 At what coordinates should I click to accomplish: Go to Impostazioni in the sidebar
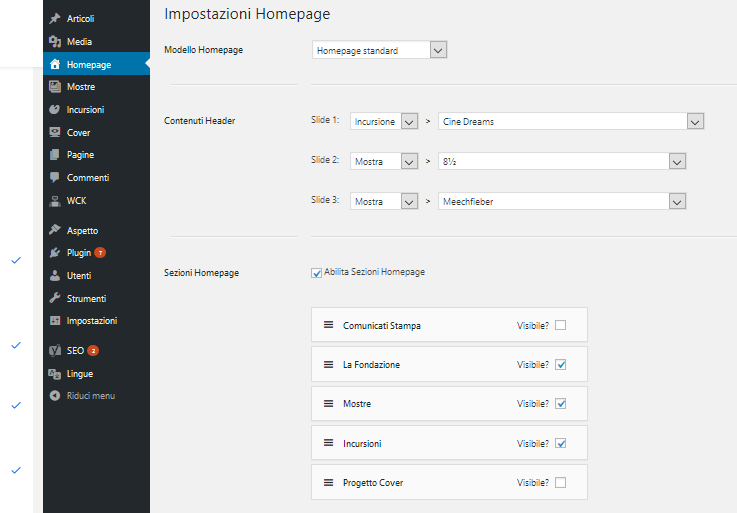(91, 321)
